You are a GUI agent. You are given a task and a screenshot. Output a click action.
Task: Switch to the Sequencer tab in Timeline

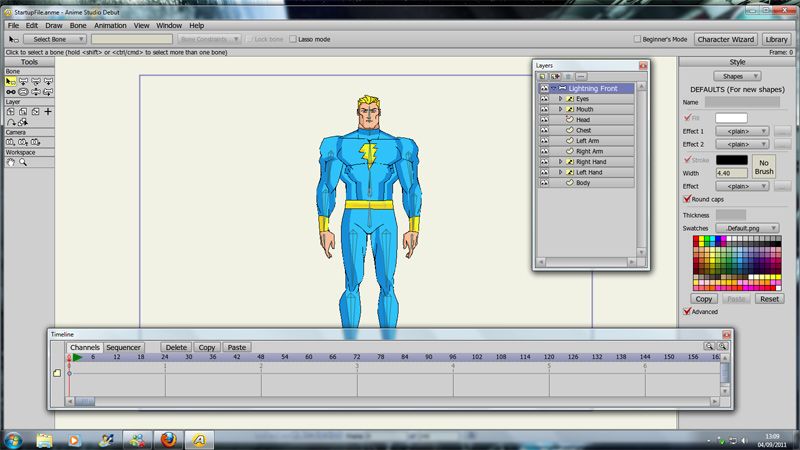(x=123, y=347)
